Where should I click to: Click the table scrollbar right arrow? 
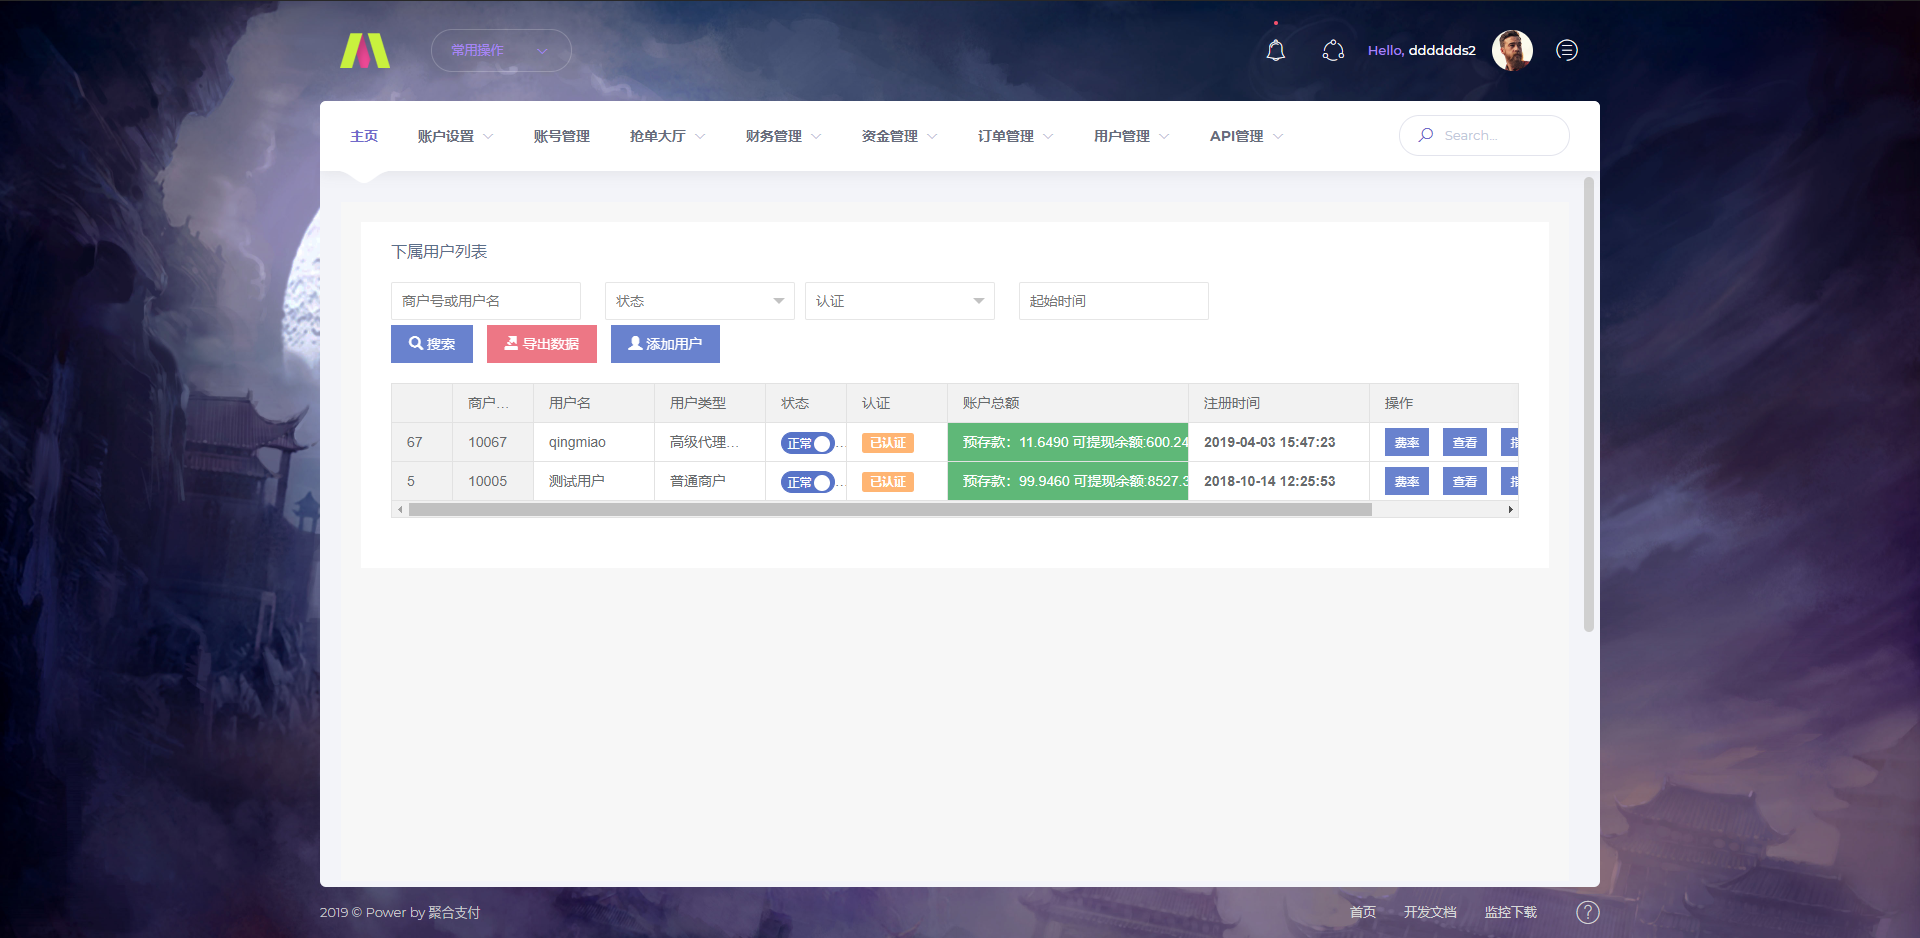pyautogui.click(x=1511, y=509)
